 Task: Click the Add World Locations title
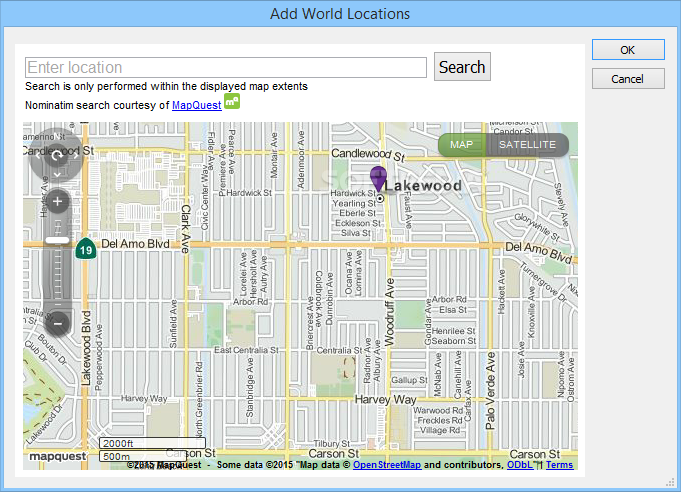click(340, 14)
